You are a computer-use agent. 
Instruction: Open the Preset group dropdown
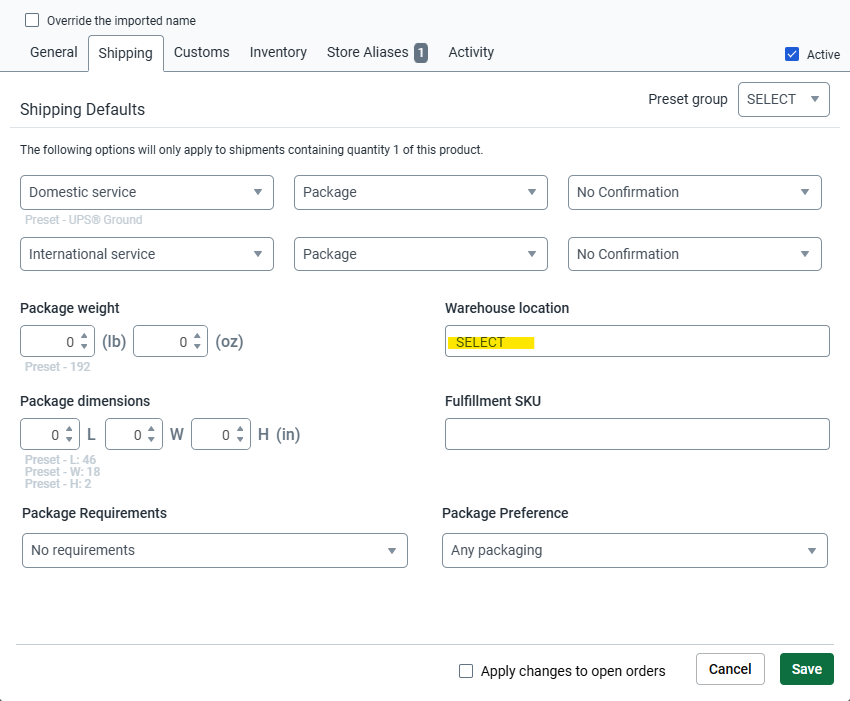(783, 99)
